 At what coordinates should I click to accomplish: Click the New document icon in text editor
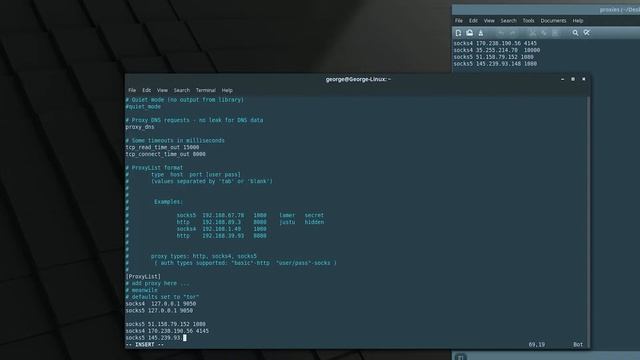click(x=458, y=33)
